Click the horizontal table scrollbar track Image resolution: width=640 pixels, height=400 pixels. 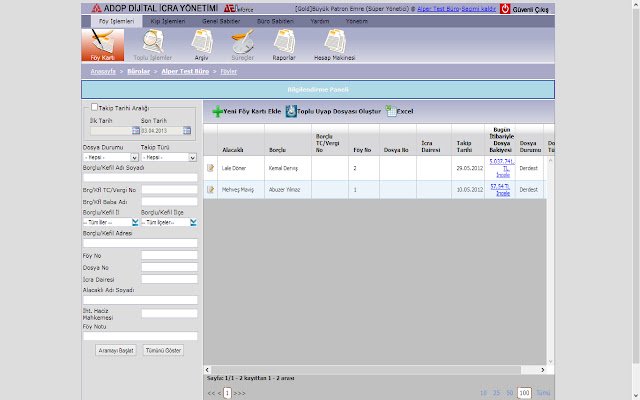coord(375,370)
